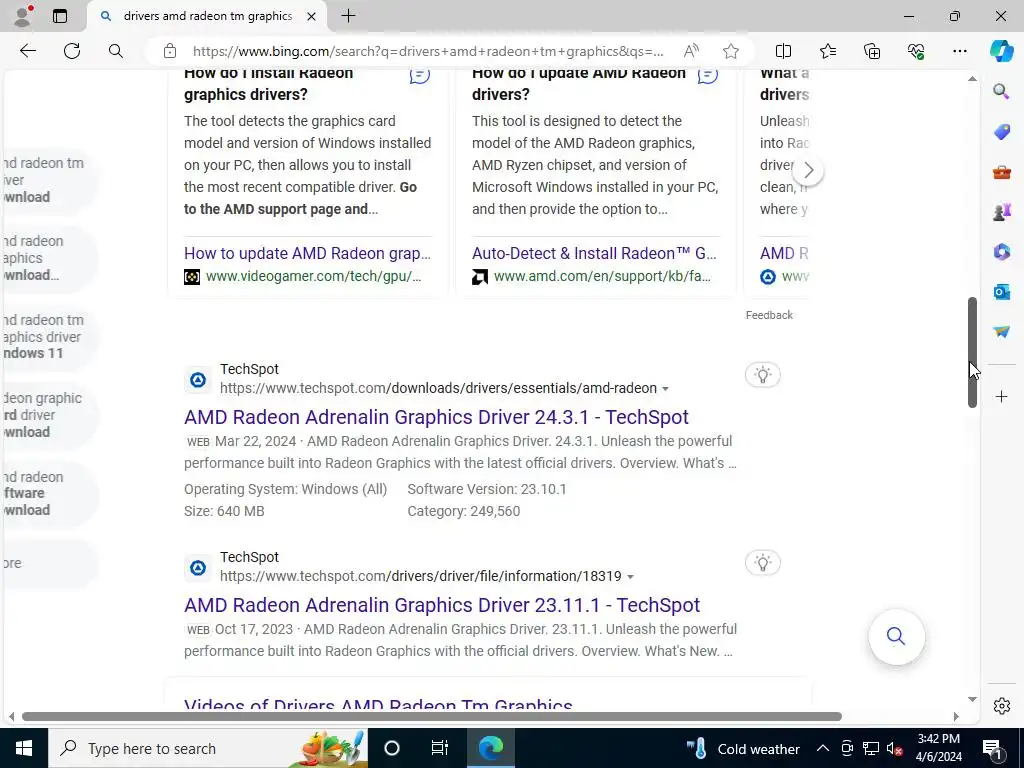Open Auto-Detect & Install Radeon link
The height and width of the screenshot is (768, 1024).
594,253
